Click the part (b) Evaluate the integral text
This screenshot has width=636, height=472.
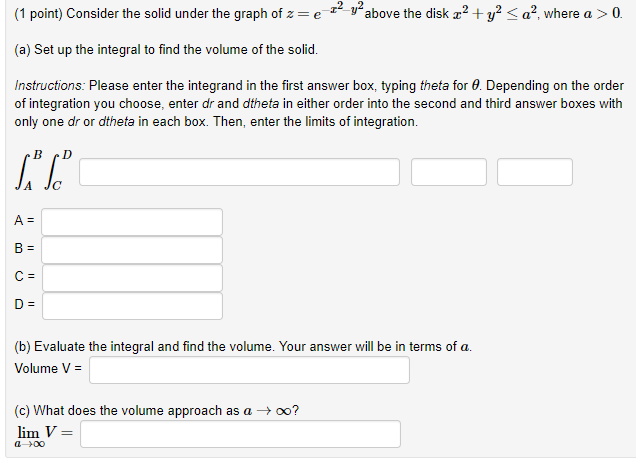(x=243, y=347)
